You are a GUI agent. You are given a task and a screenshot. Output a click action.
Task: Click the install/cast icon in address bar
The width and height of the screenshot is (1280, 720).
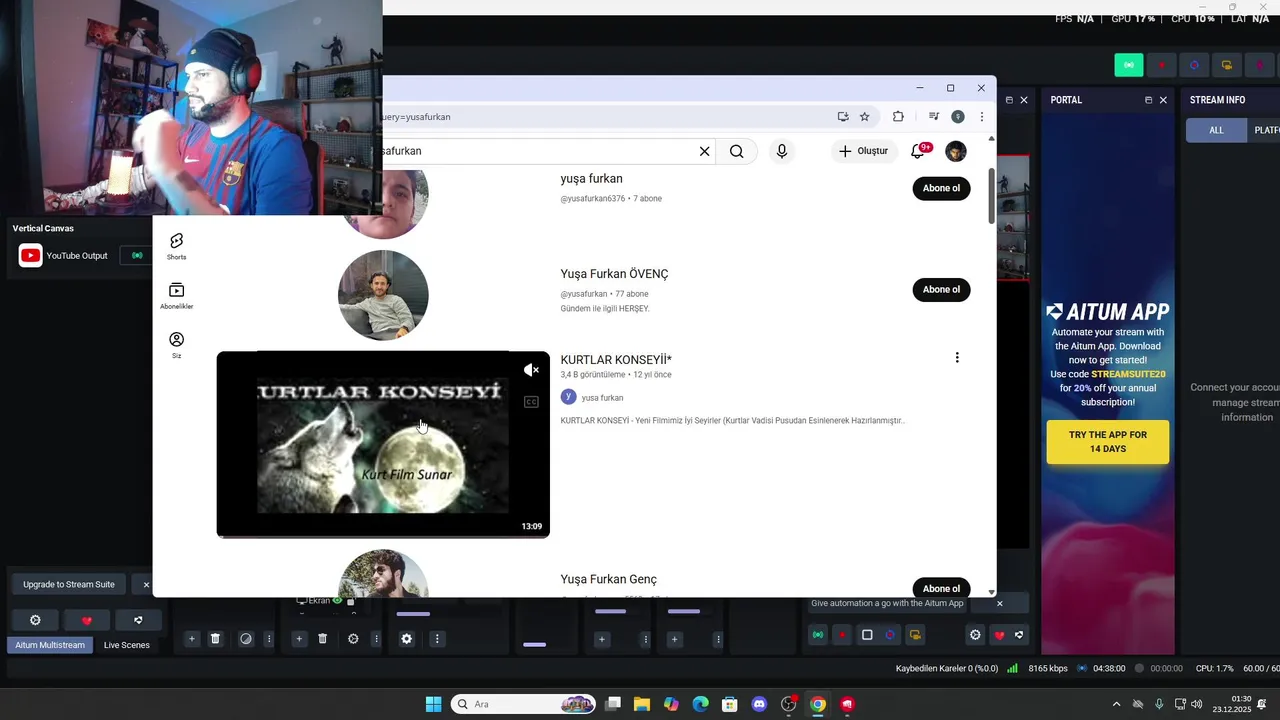843,117
